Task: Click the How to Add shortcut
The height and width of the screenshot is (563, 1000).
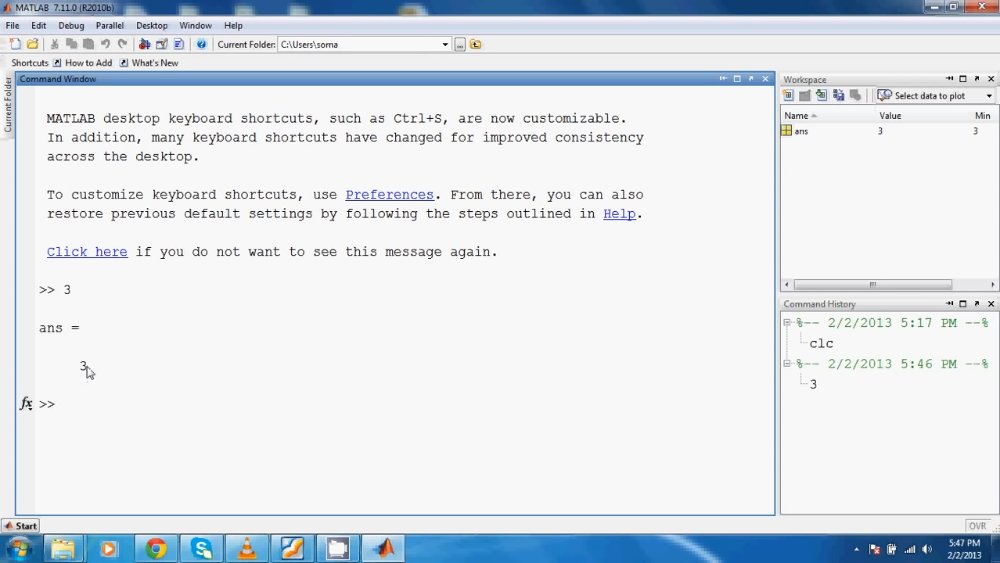Action: pyautogui.click(x=83, y=62)
